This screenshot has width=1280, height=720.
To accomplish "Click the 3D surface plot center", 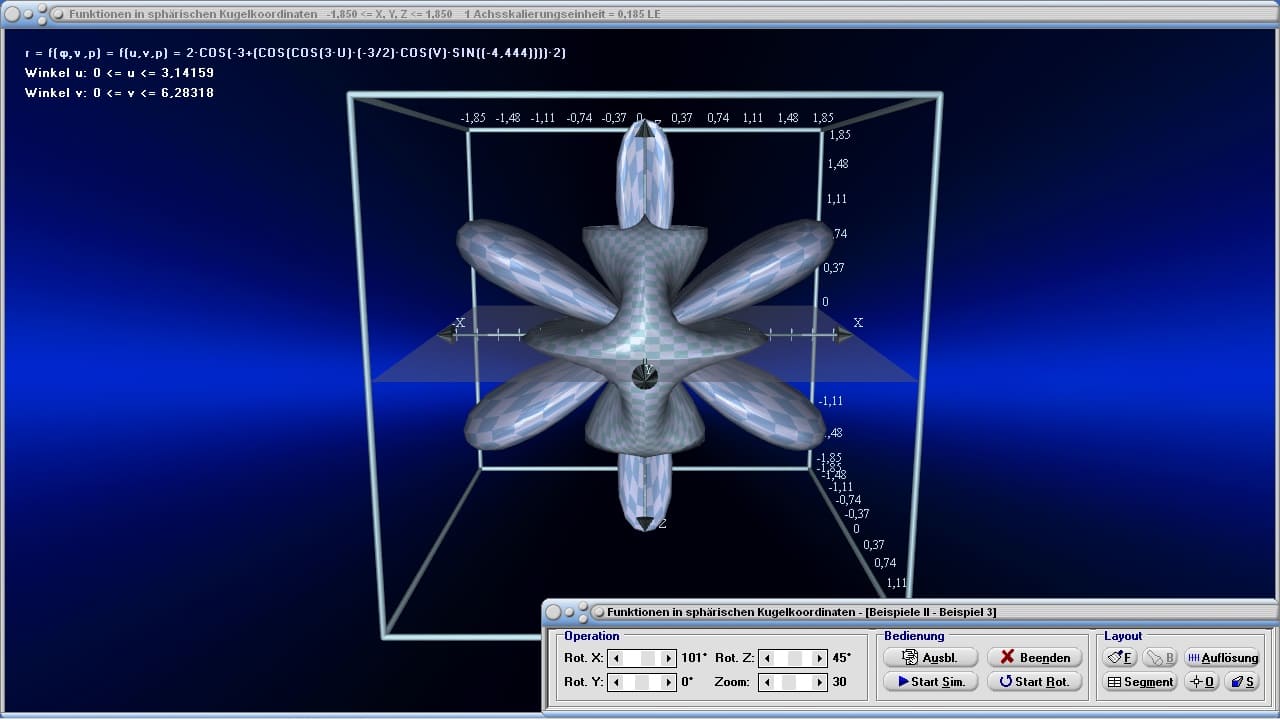I will tap(645, 325).
